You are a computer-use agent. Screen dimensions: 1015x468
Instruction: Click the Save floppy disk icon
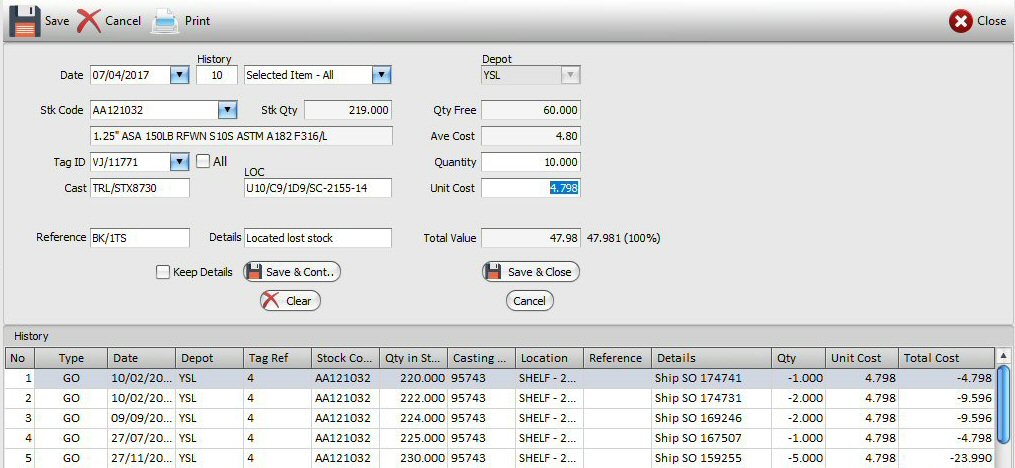pos(25,21)
